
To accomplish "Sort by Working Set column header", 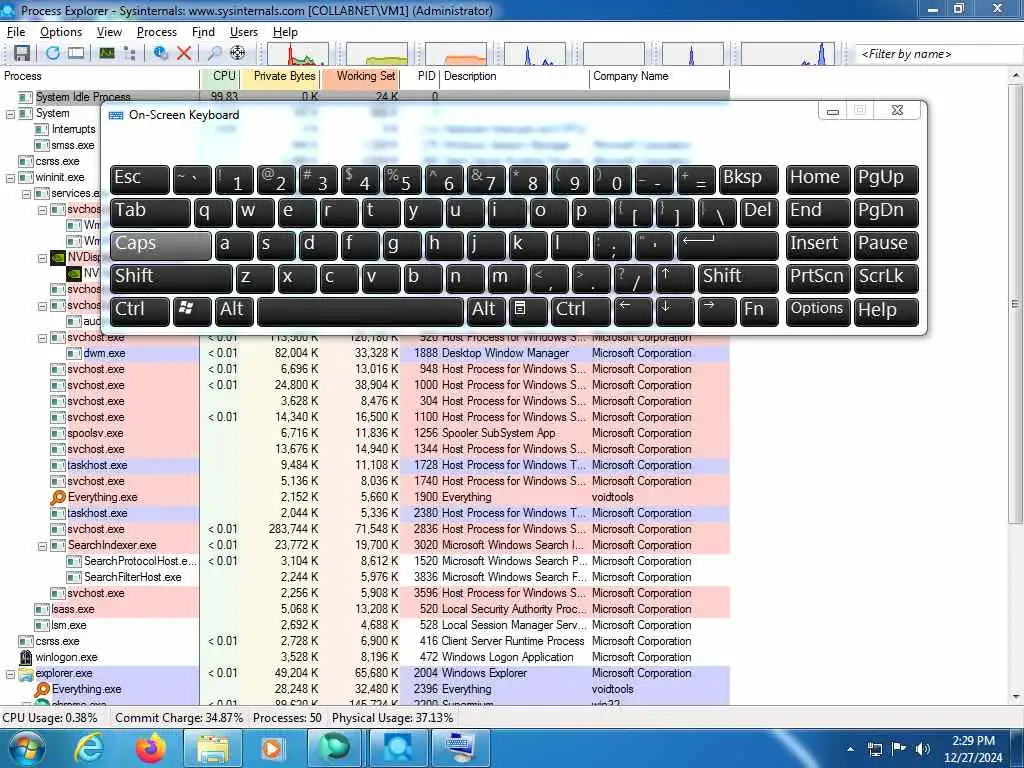I will click(361, 76).
